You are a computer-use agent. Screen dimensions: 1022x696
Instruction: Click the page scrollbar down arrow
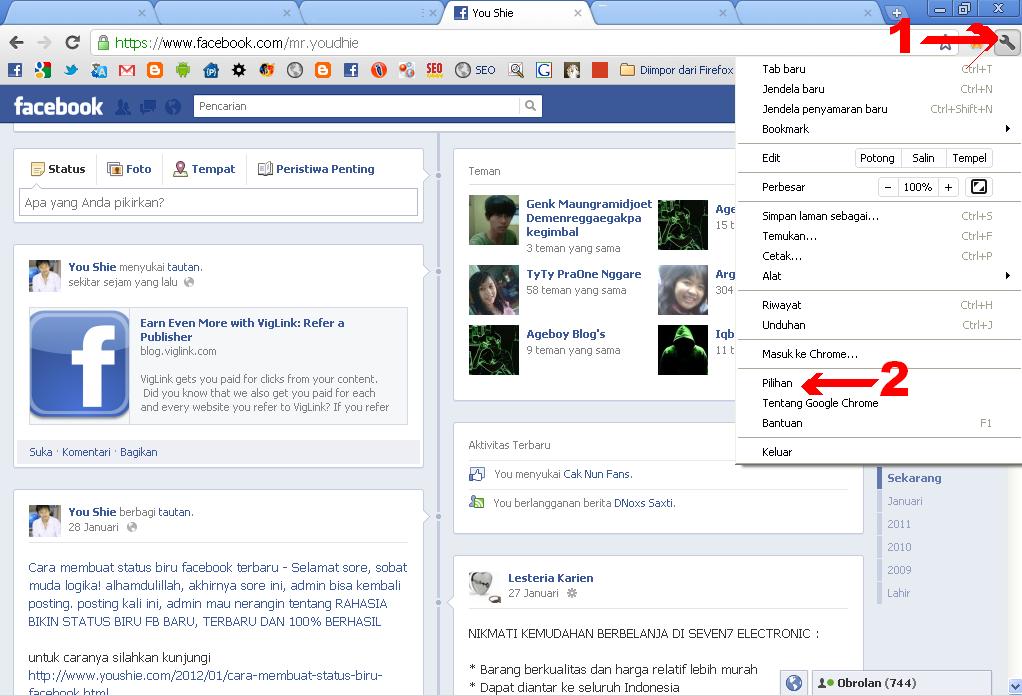1015,686
